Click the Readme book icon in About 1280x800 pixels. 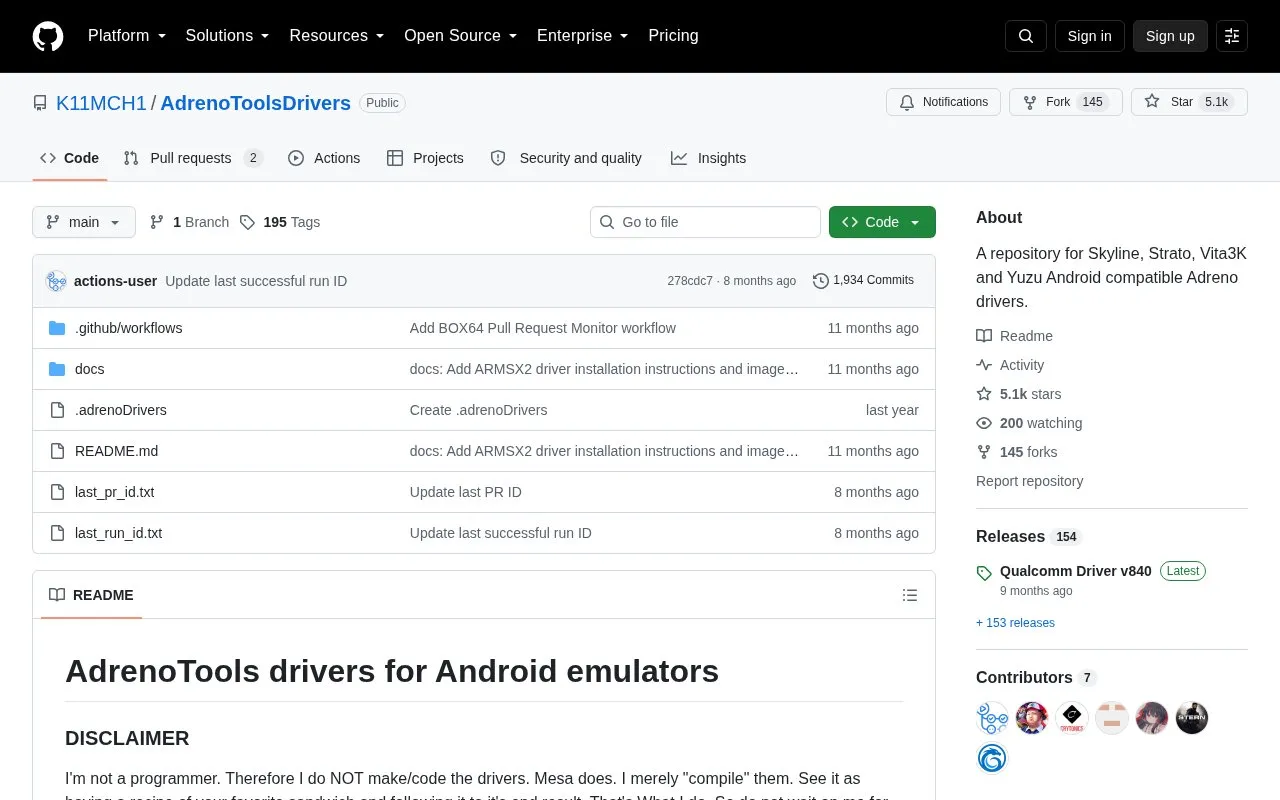[984, 336]
